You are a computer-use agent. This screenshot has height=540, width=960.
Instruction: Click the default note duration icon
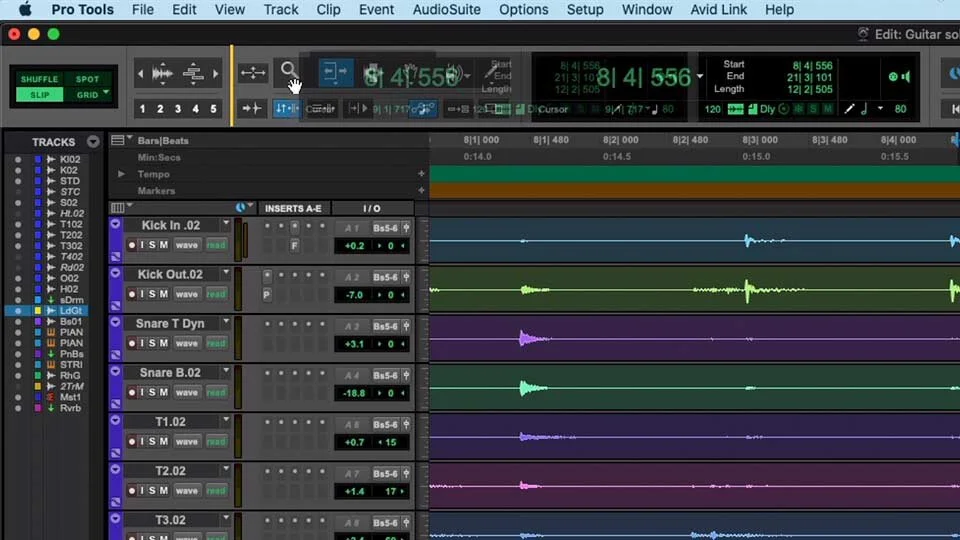(x=864, y=109)
